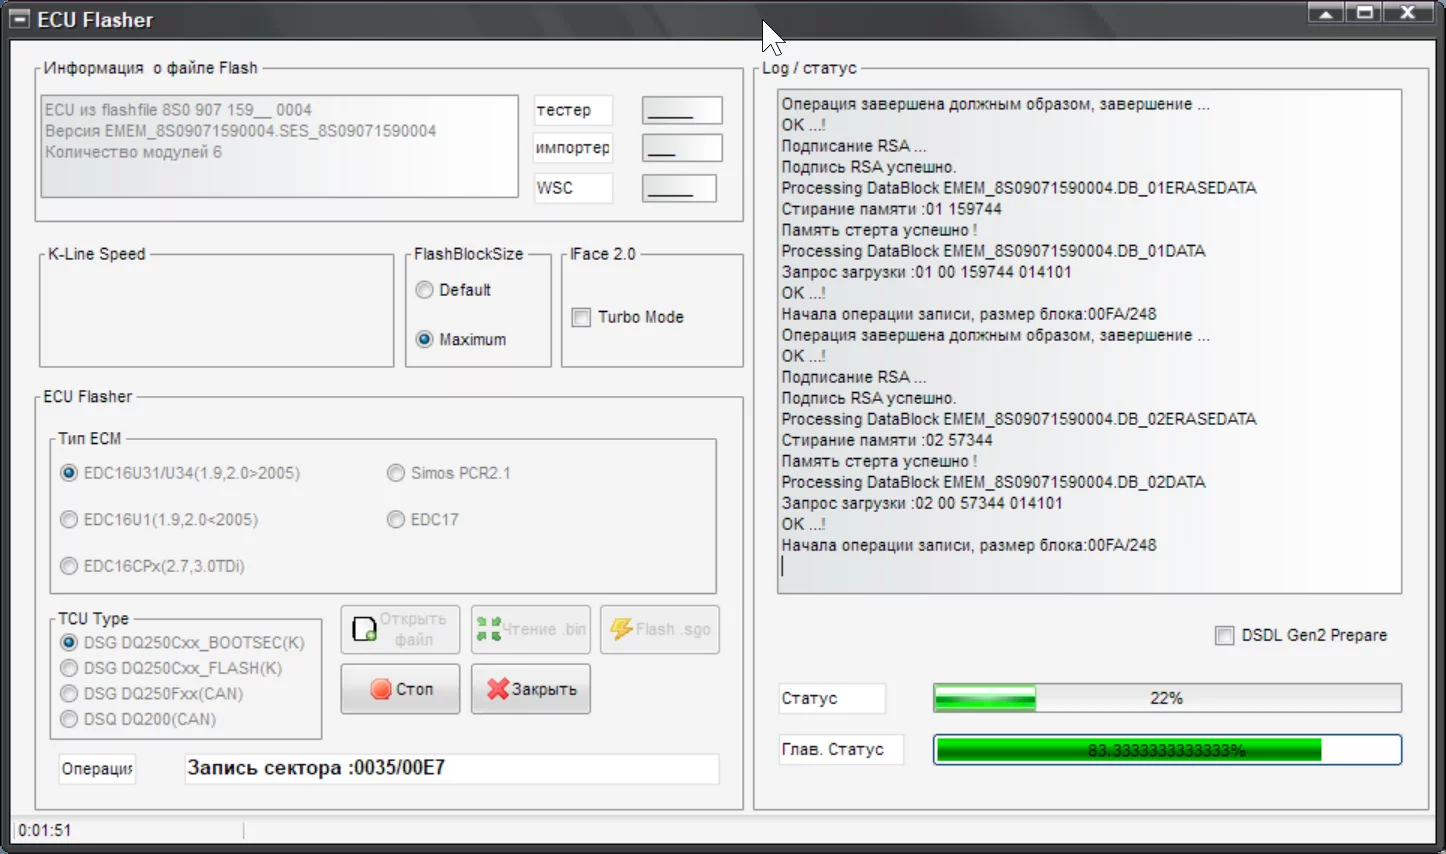Screen dimensions: 1446x854
Task: Check the DSDL Gen2 Prepare option
Action: (1224, 635)
